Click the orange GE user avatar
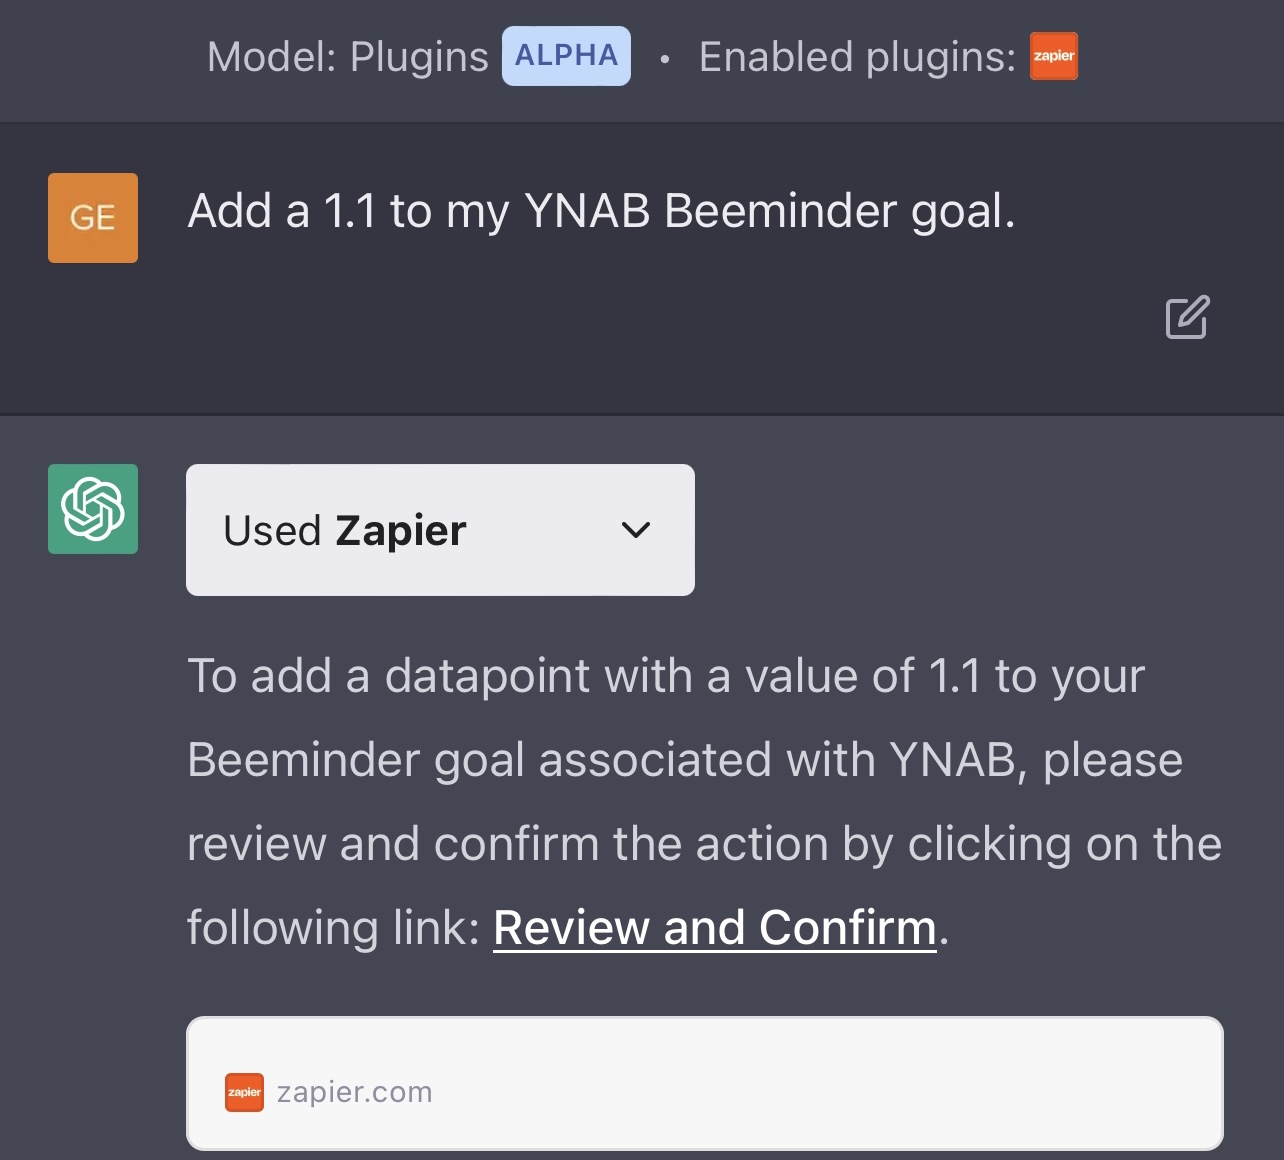 tap(93, 218)
